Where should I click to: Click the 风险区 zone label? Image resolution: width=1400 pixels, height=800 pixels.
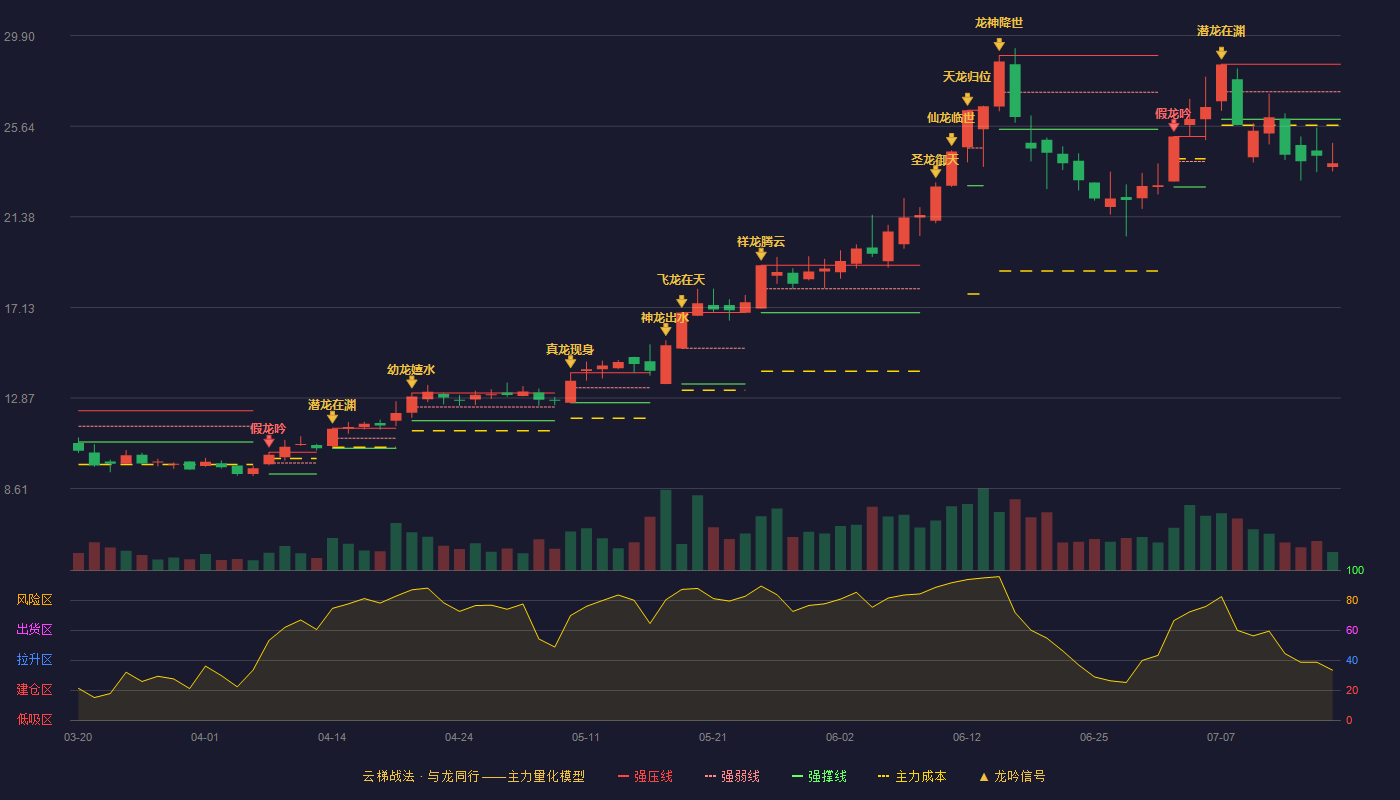coord(34,600)
